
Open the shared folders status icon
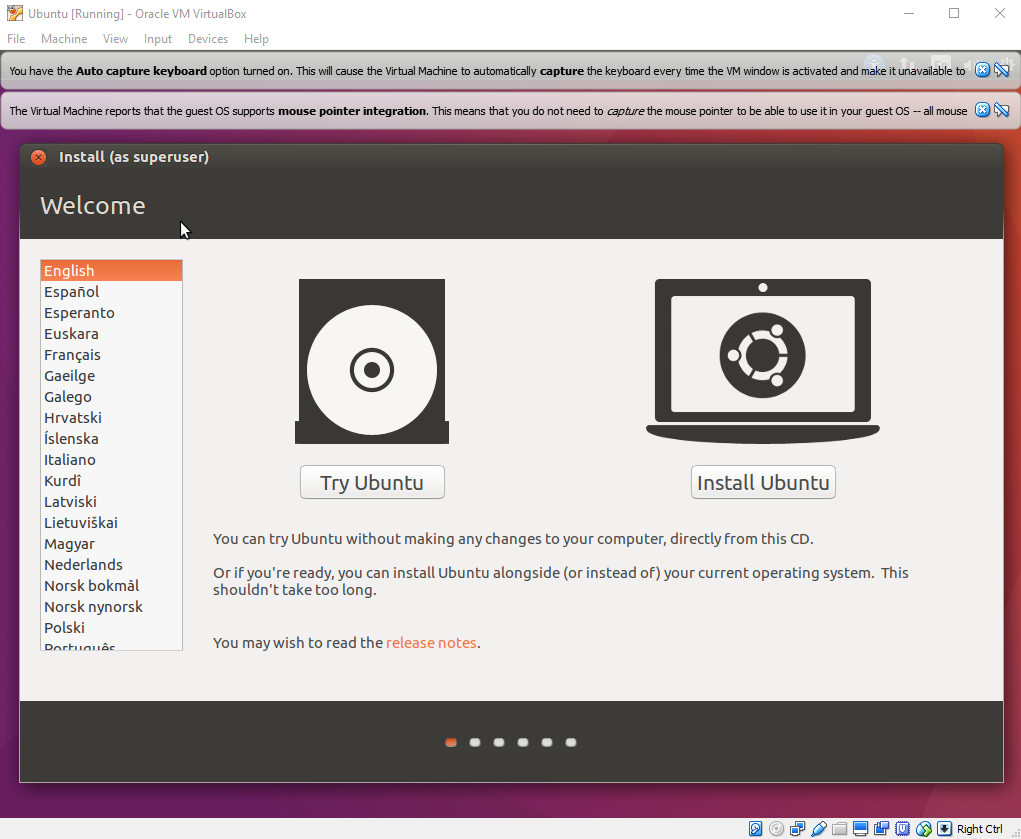[x=839, y=829]
